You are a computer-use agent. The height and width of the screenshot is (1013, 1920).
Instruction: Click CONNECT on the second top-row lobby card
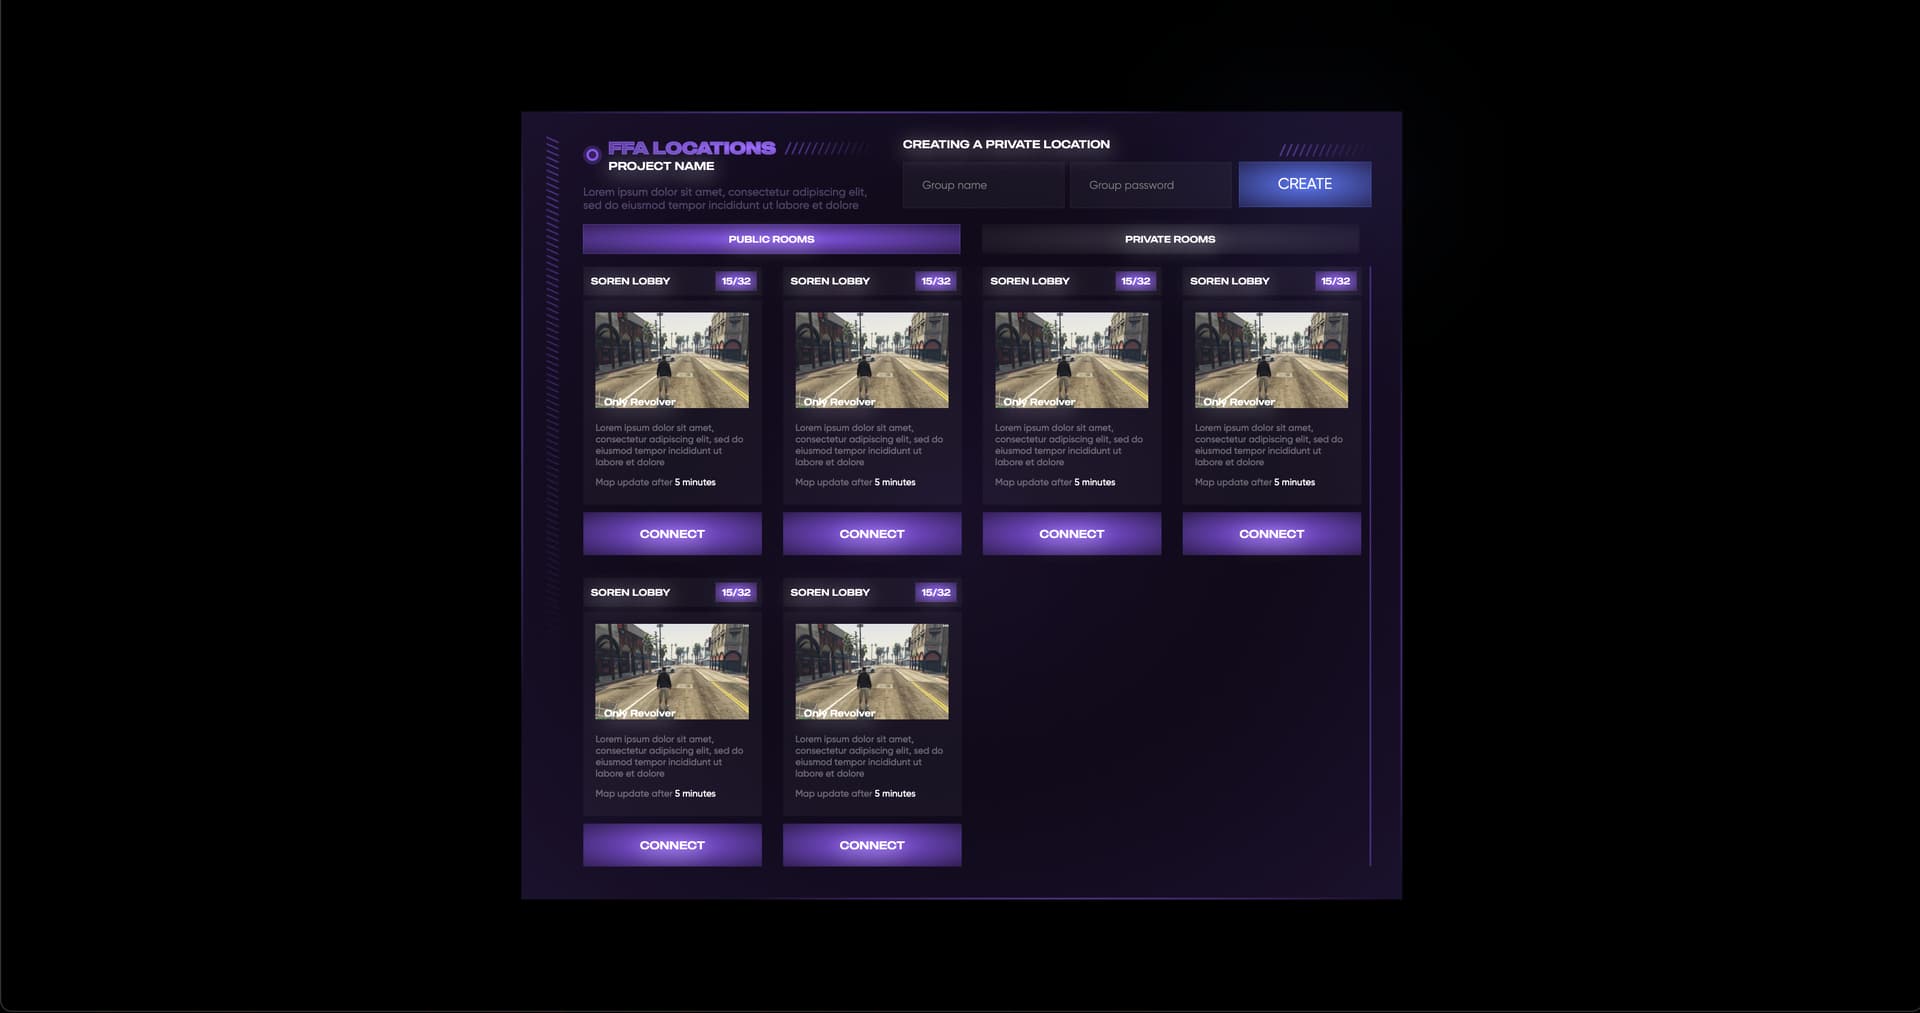point(872,534)
